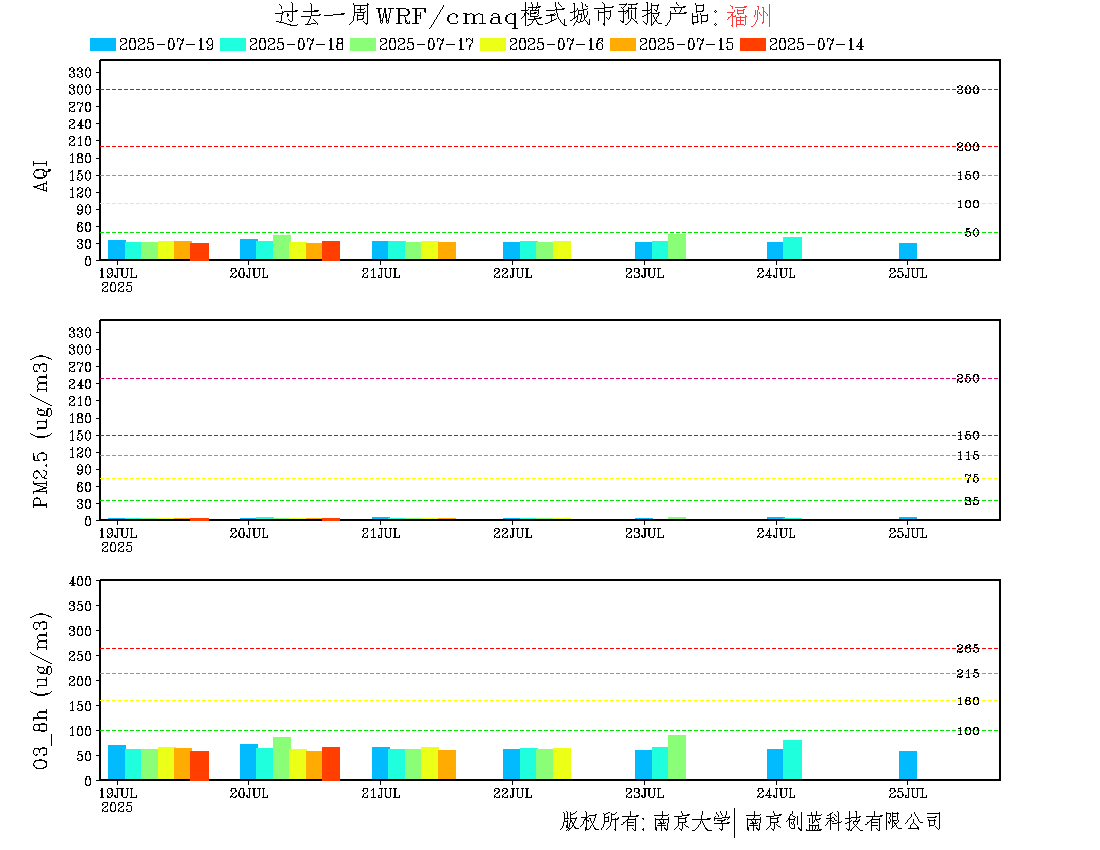Click the 2025-07-14 red legend swatch

pos(753,44)
